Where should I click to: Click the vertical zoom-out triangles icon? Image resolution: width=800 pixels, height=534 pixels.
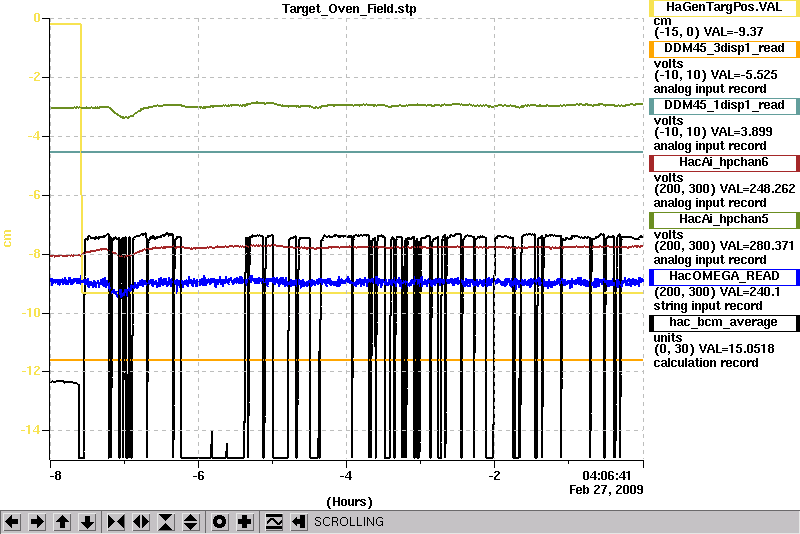click(x=191, y=522)
